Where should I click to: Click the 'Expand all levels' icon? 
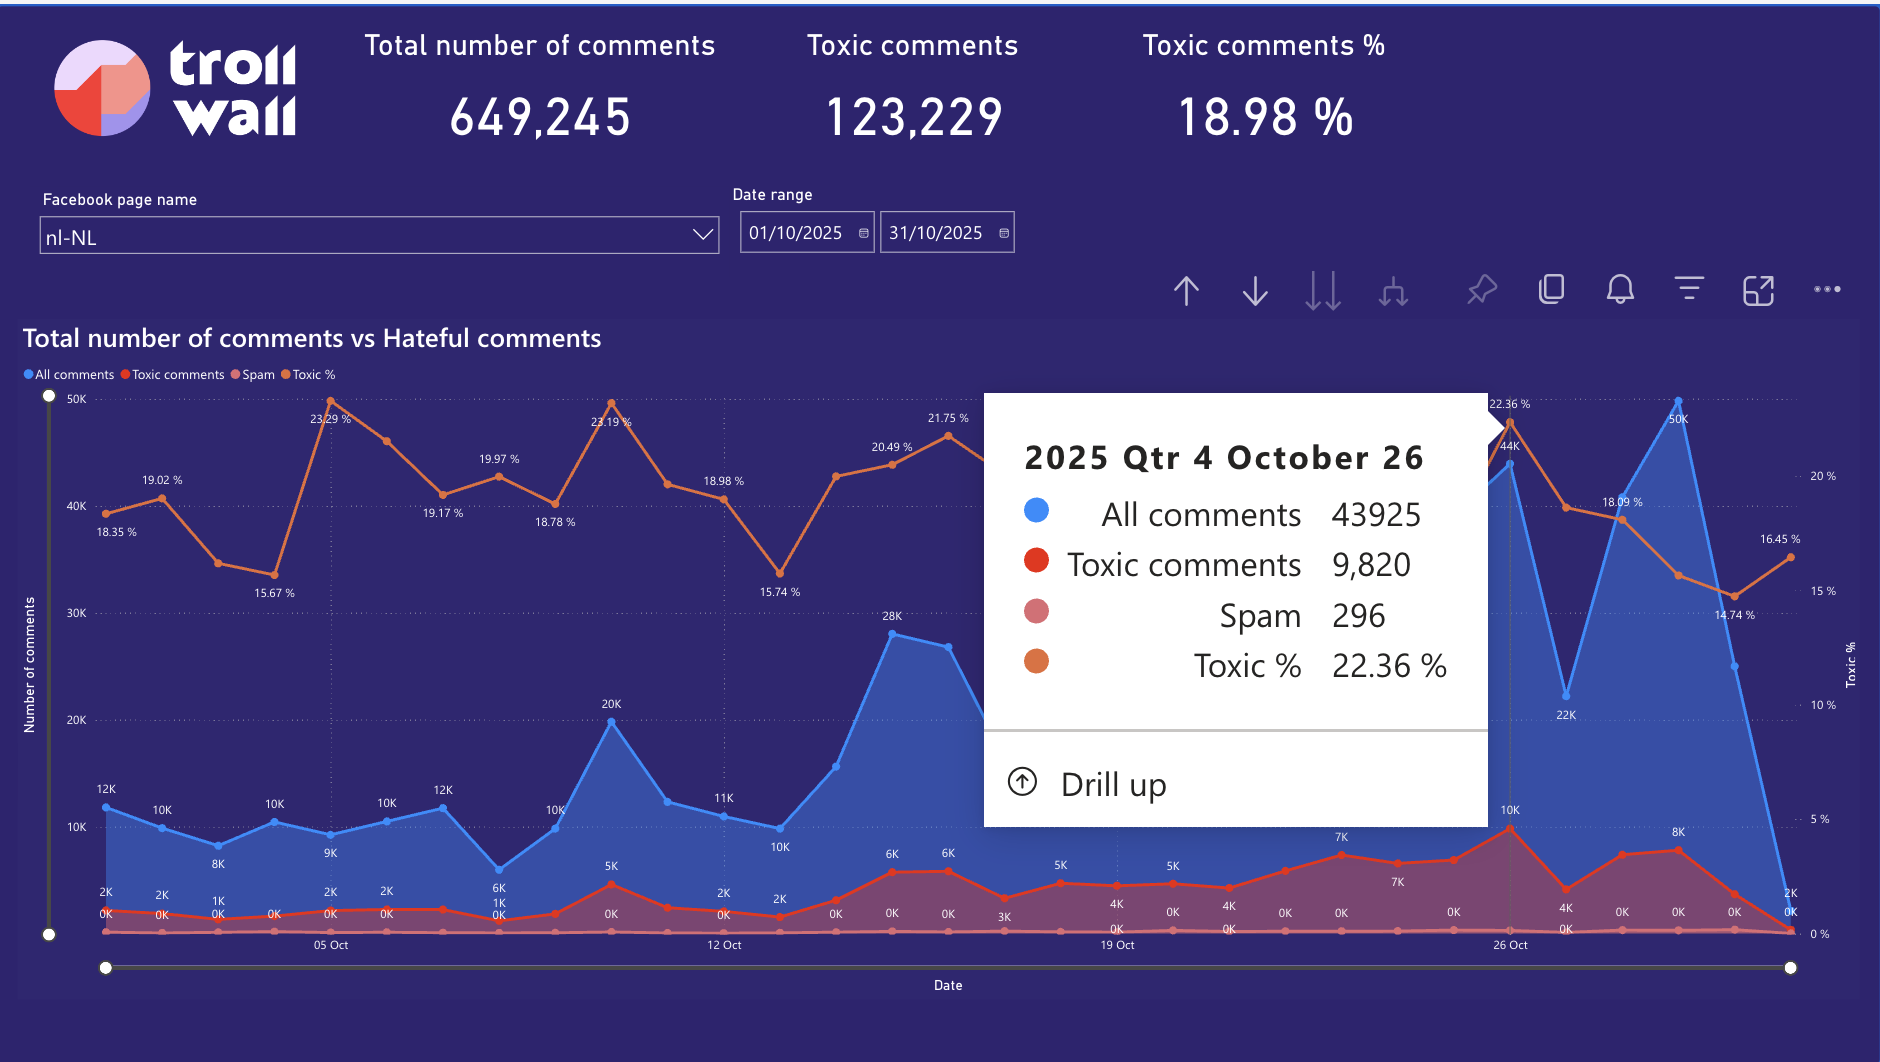[x=1392, y=290]
